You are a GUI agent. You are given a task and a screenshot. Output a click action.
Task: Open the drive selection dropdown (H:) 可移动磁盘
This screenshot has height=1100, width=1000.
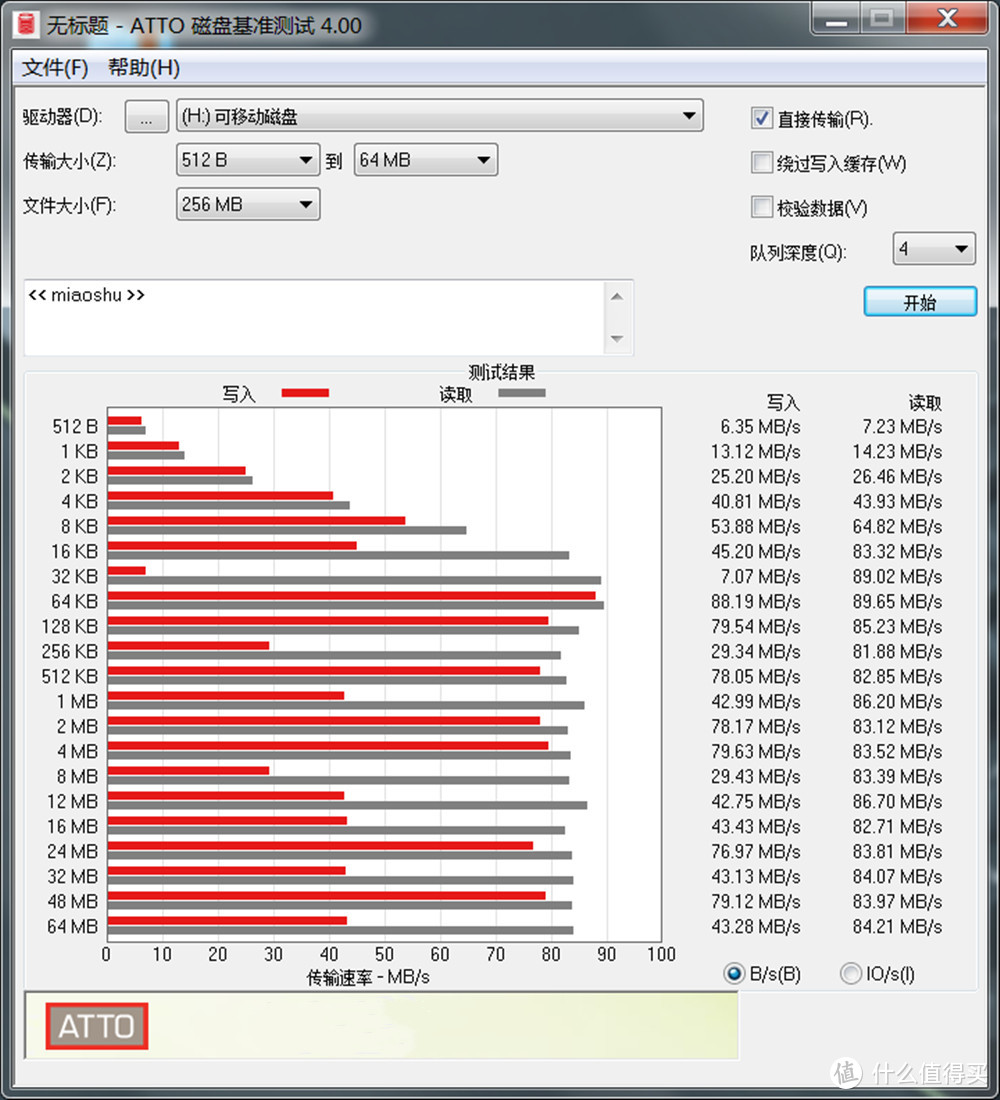439,116
